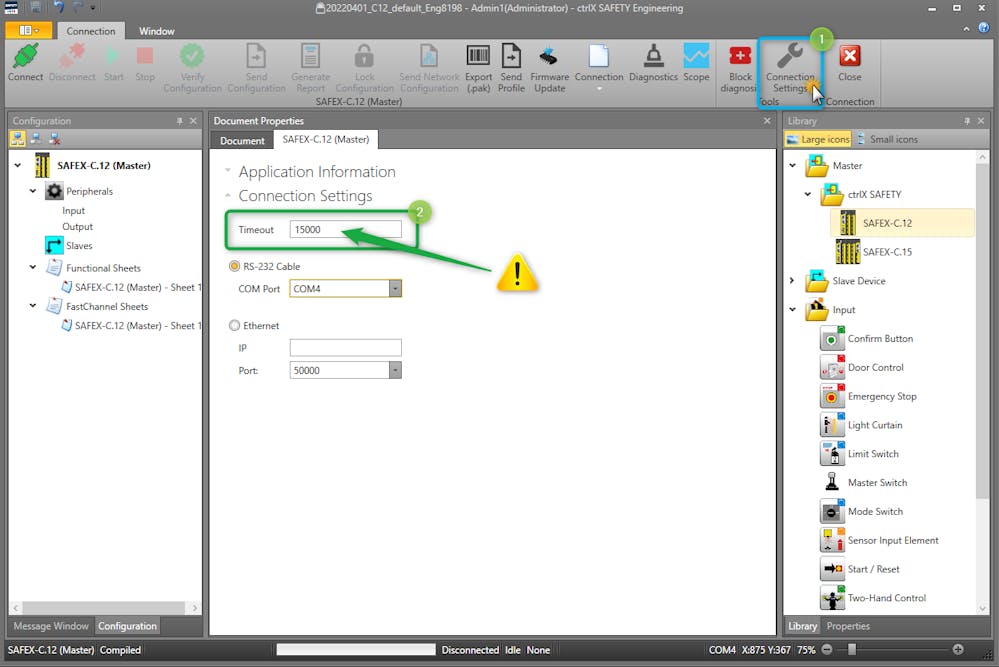Click the Ethernet IP input field
The width and height of the screenshot is (999, 667).
(x=345, y=347)
